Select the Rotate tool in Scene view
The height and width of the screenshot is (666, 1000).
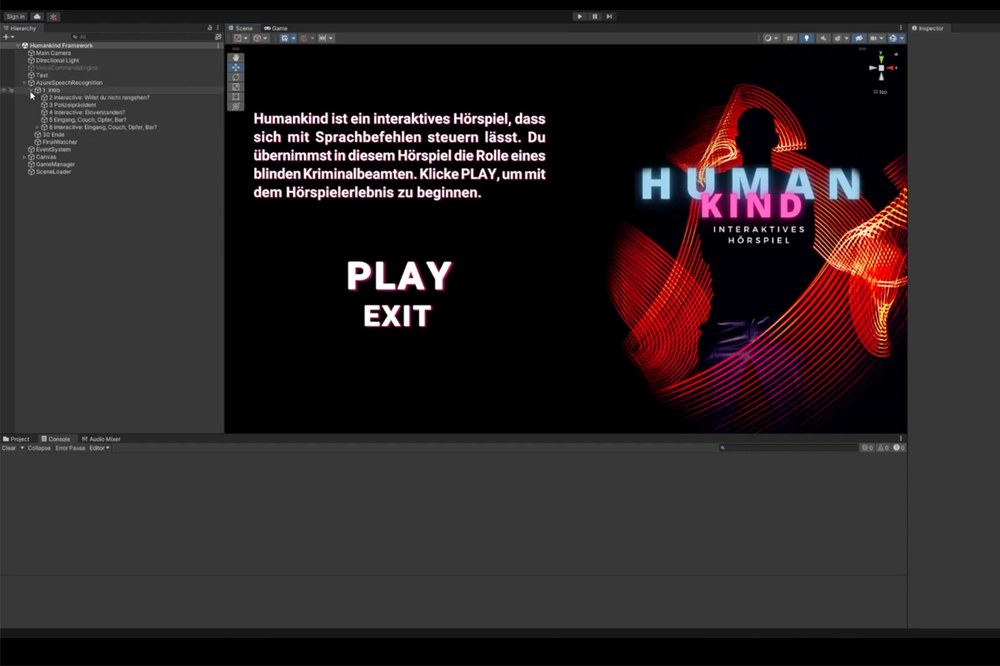(236, 77)
